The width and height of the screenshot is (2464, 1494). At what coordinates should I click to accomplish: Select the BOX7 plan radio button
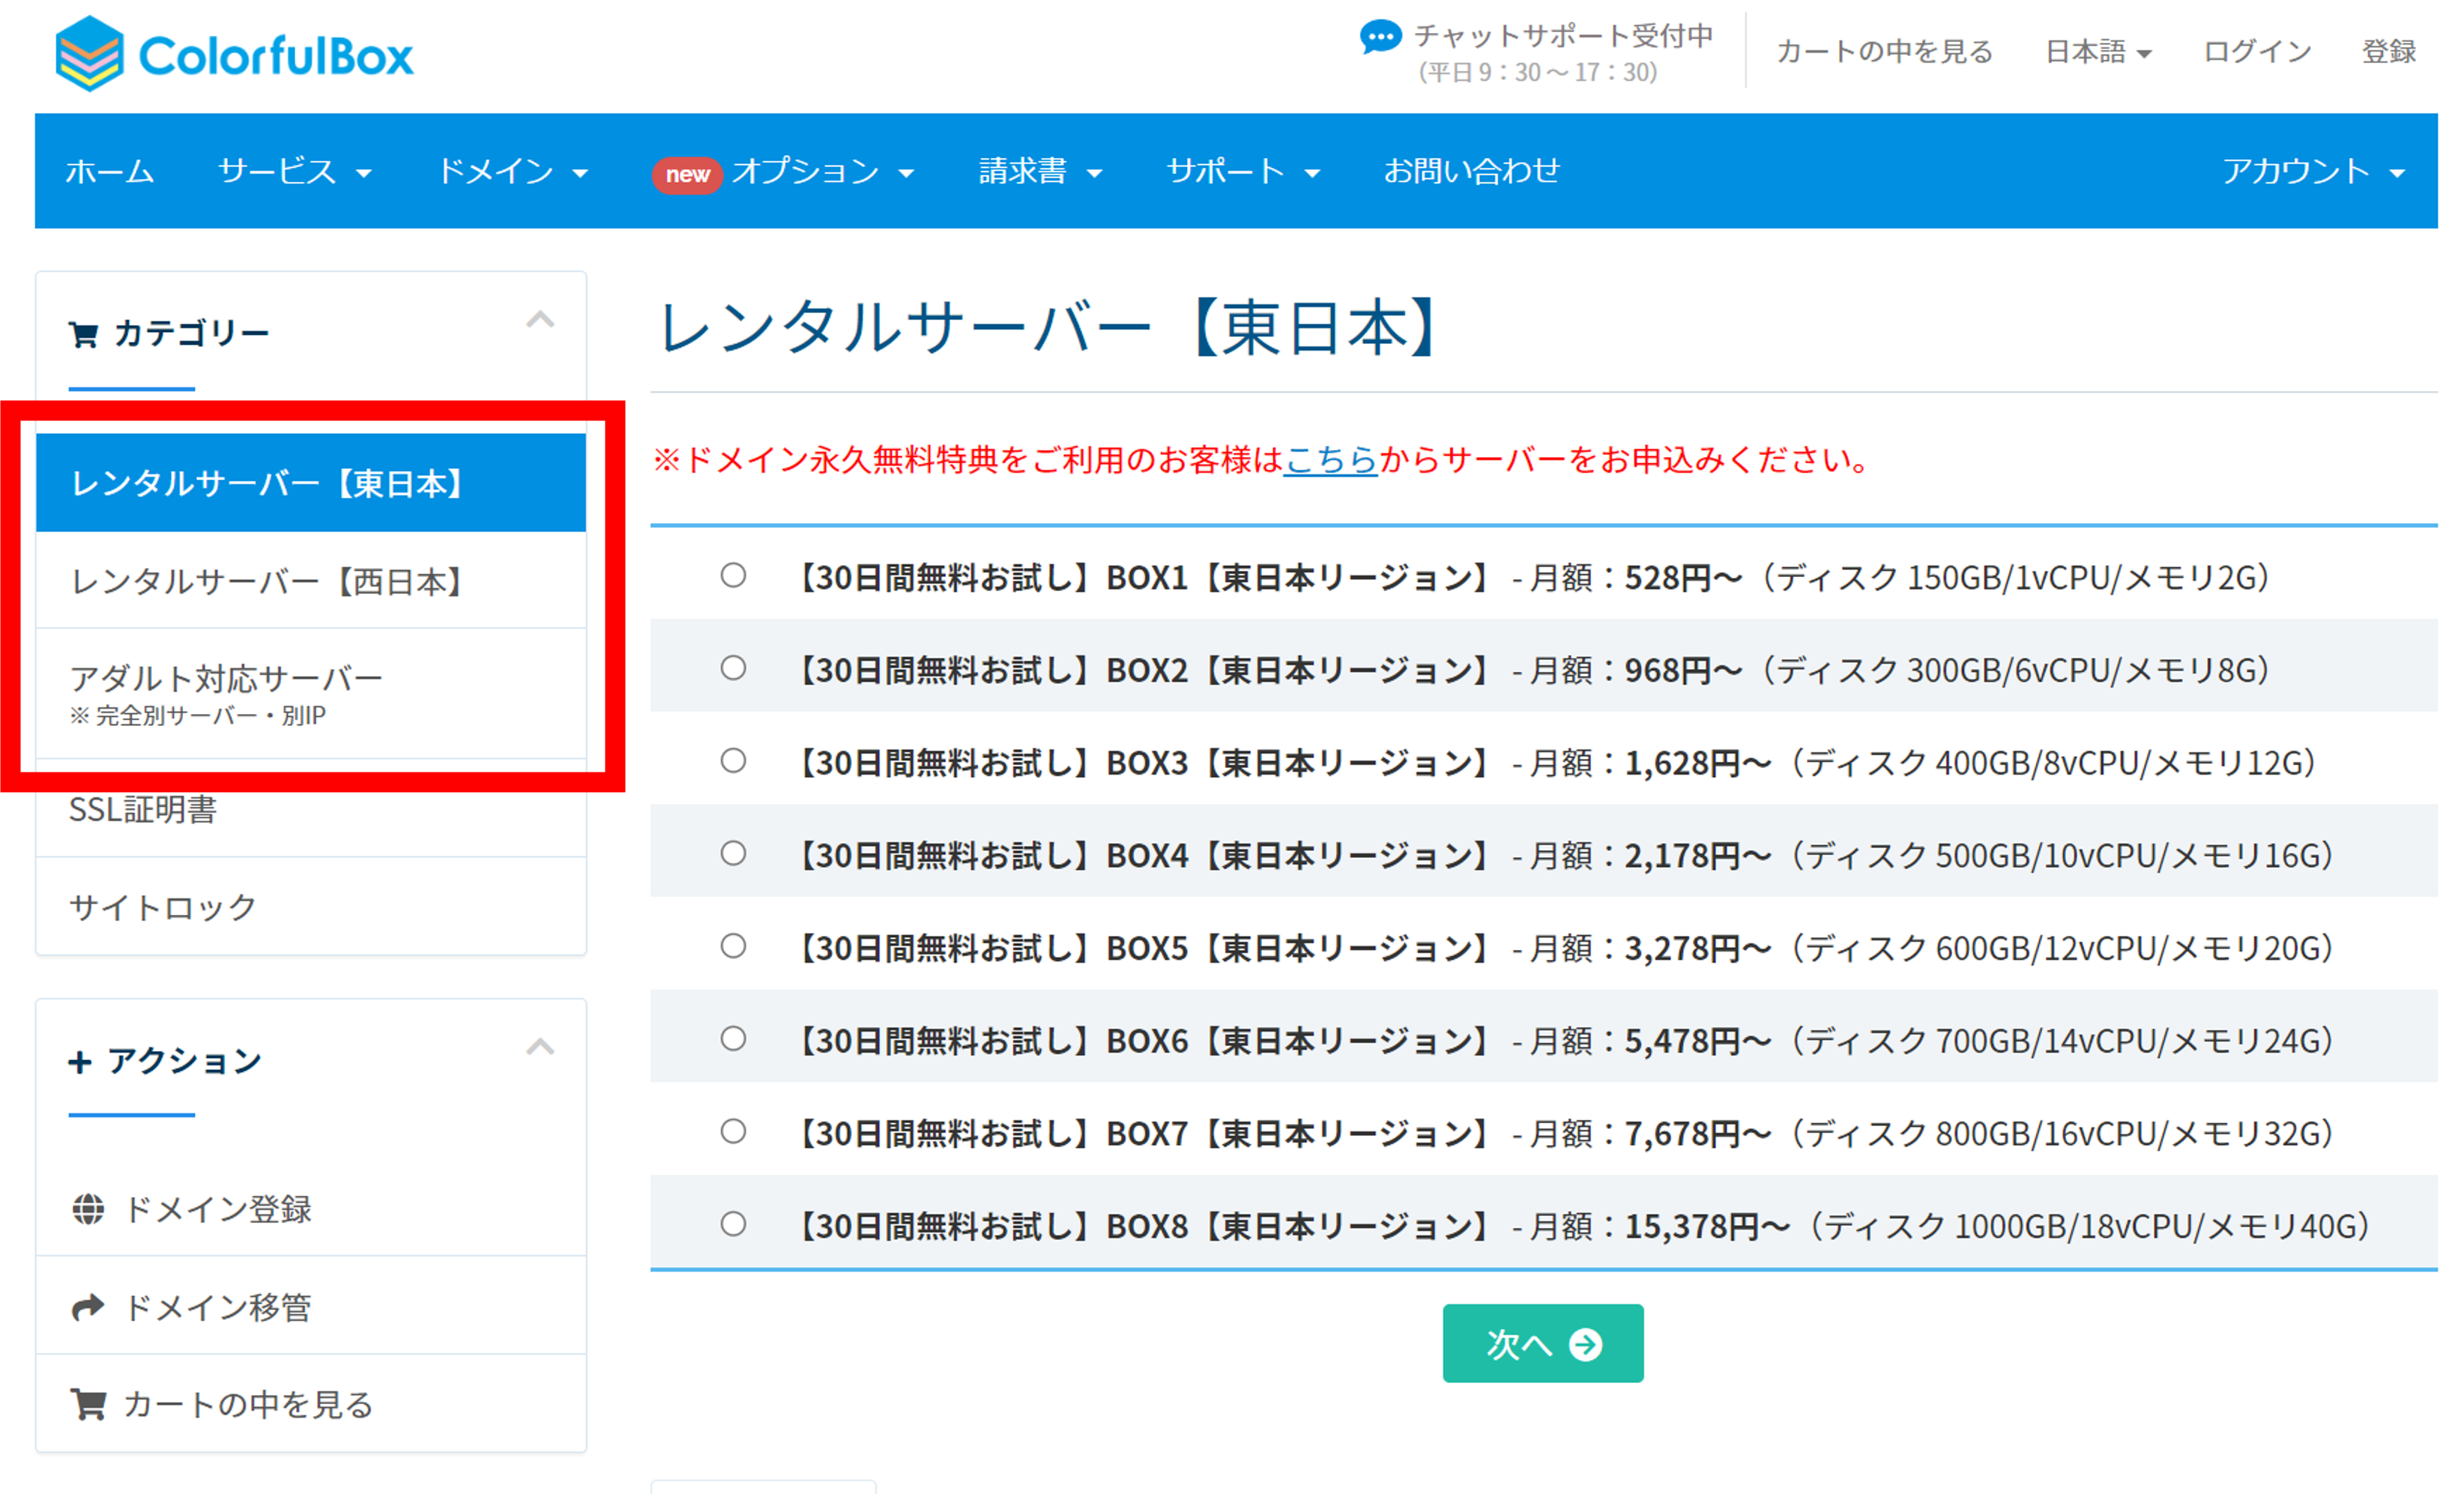[733, 1131]
